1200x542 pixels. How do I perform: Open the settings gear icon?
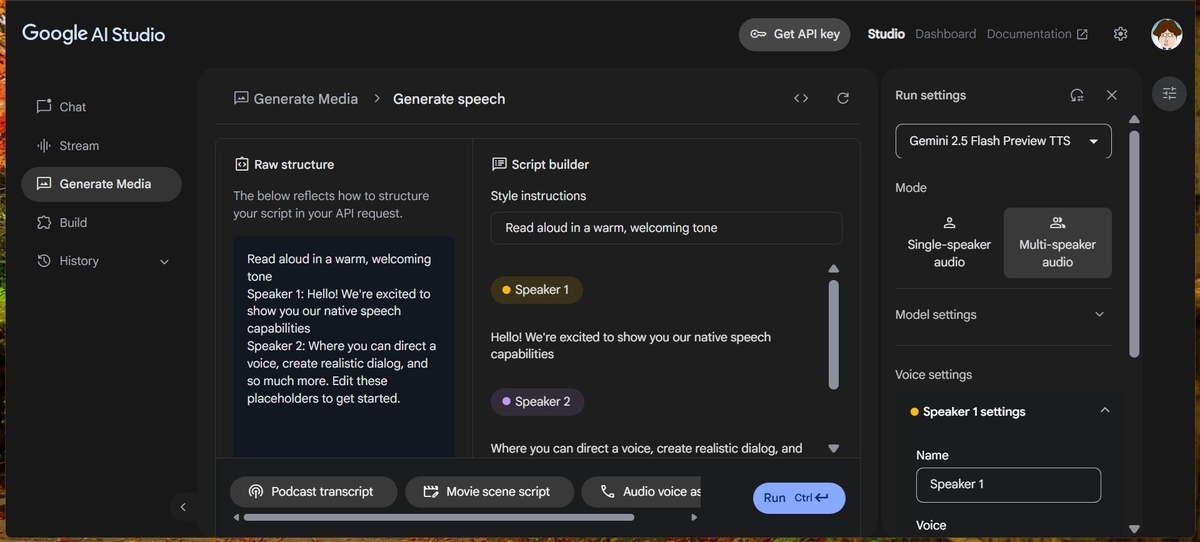pos(1120,34)
